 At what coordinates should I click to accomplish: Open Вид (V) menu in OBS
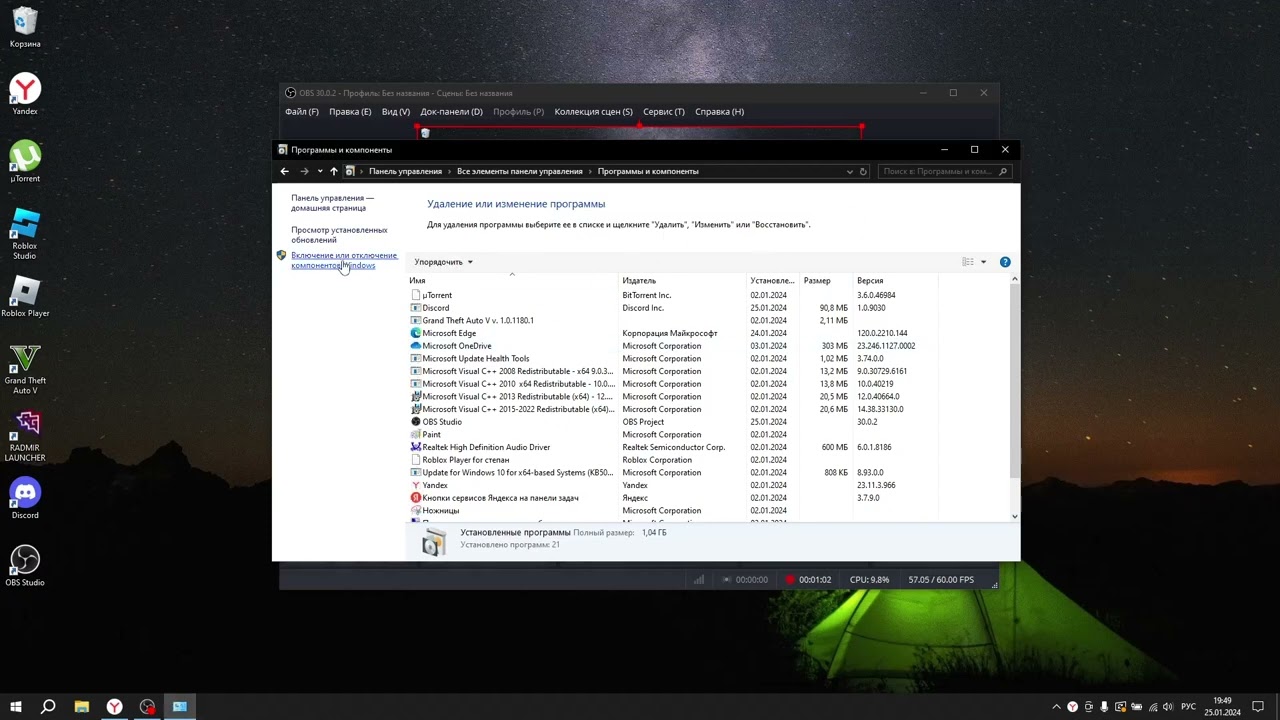coord(396,112)
